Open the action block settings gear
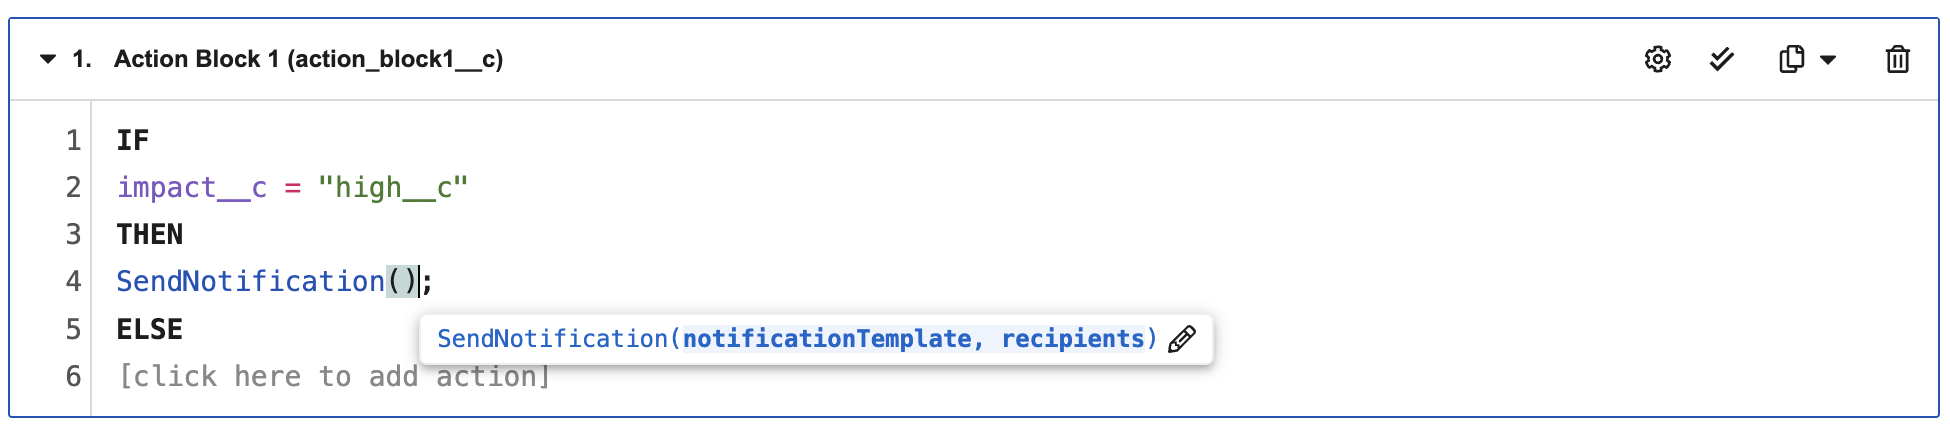1950x434 pixels. (x=1657, y=59)
